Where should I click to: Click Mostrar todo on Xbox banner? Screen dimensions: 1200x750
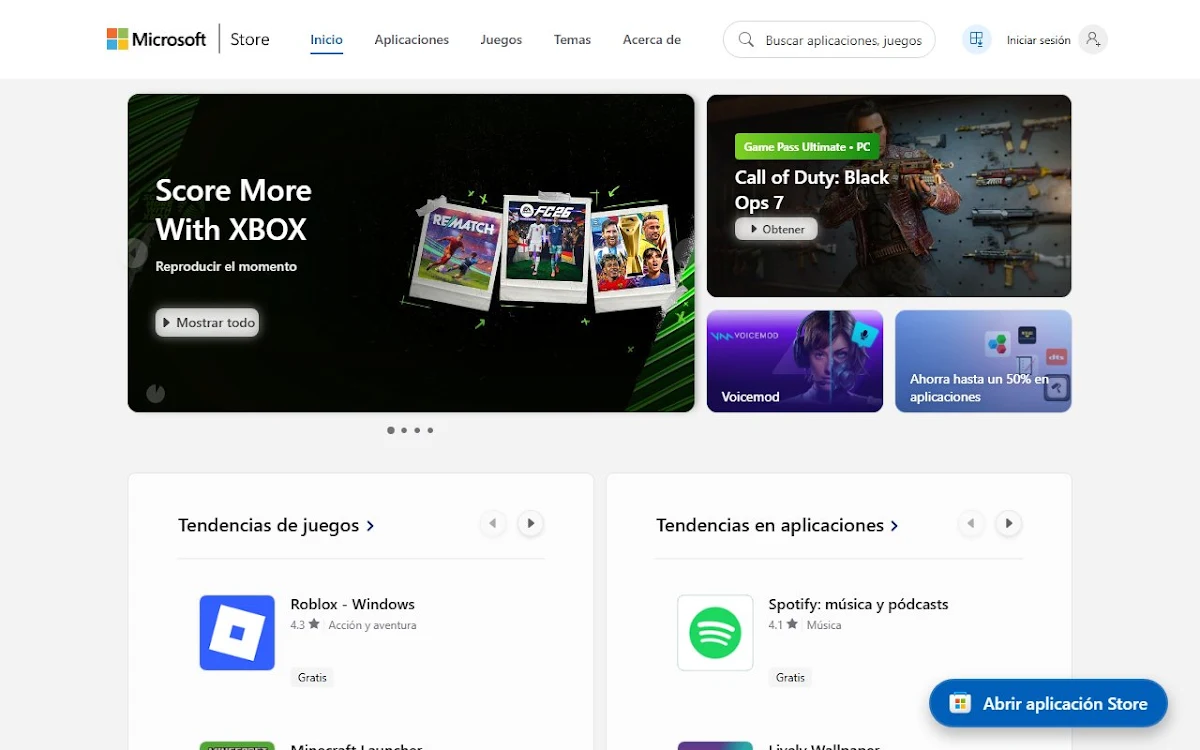coord(207,322)
